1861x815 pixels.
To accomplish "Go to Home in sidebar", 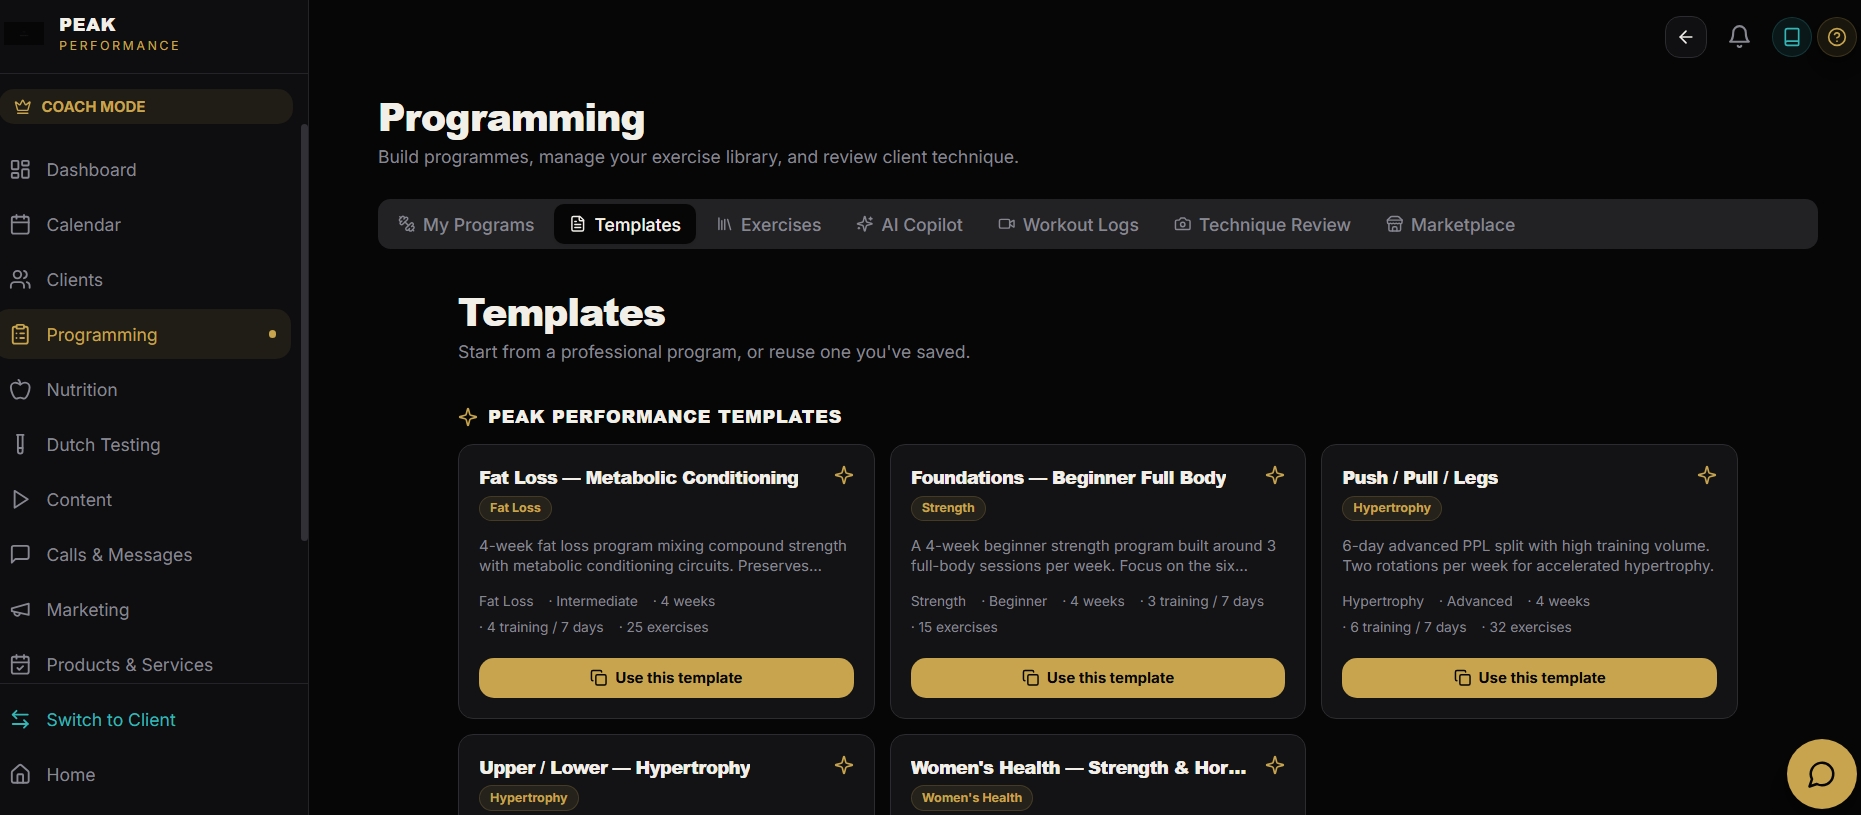I will point(146,775).
